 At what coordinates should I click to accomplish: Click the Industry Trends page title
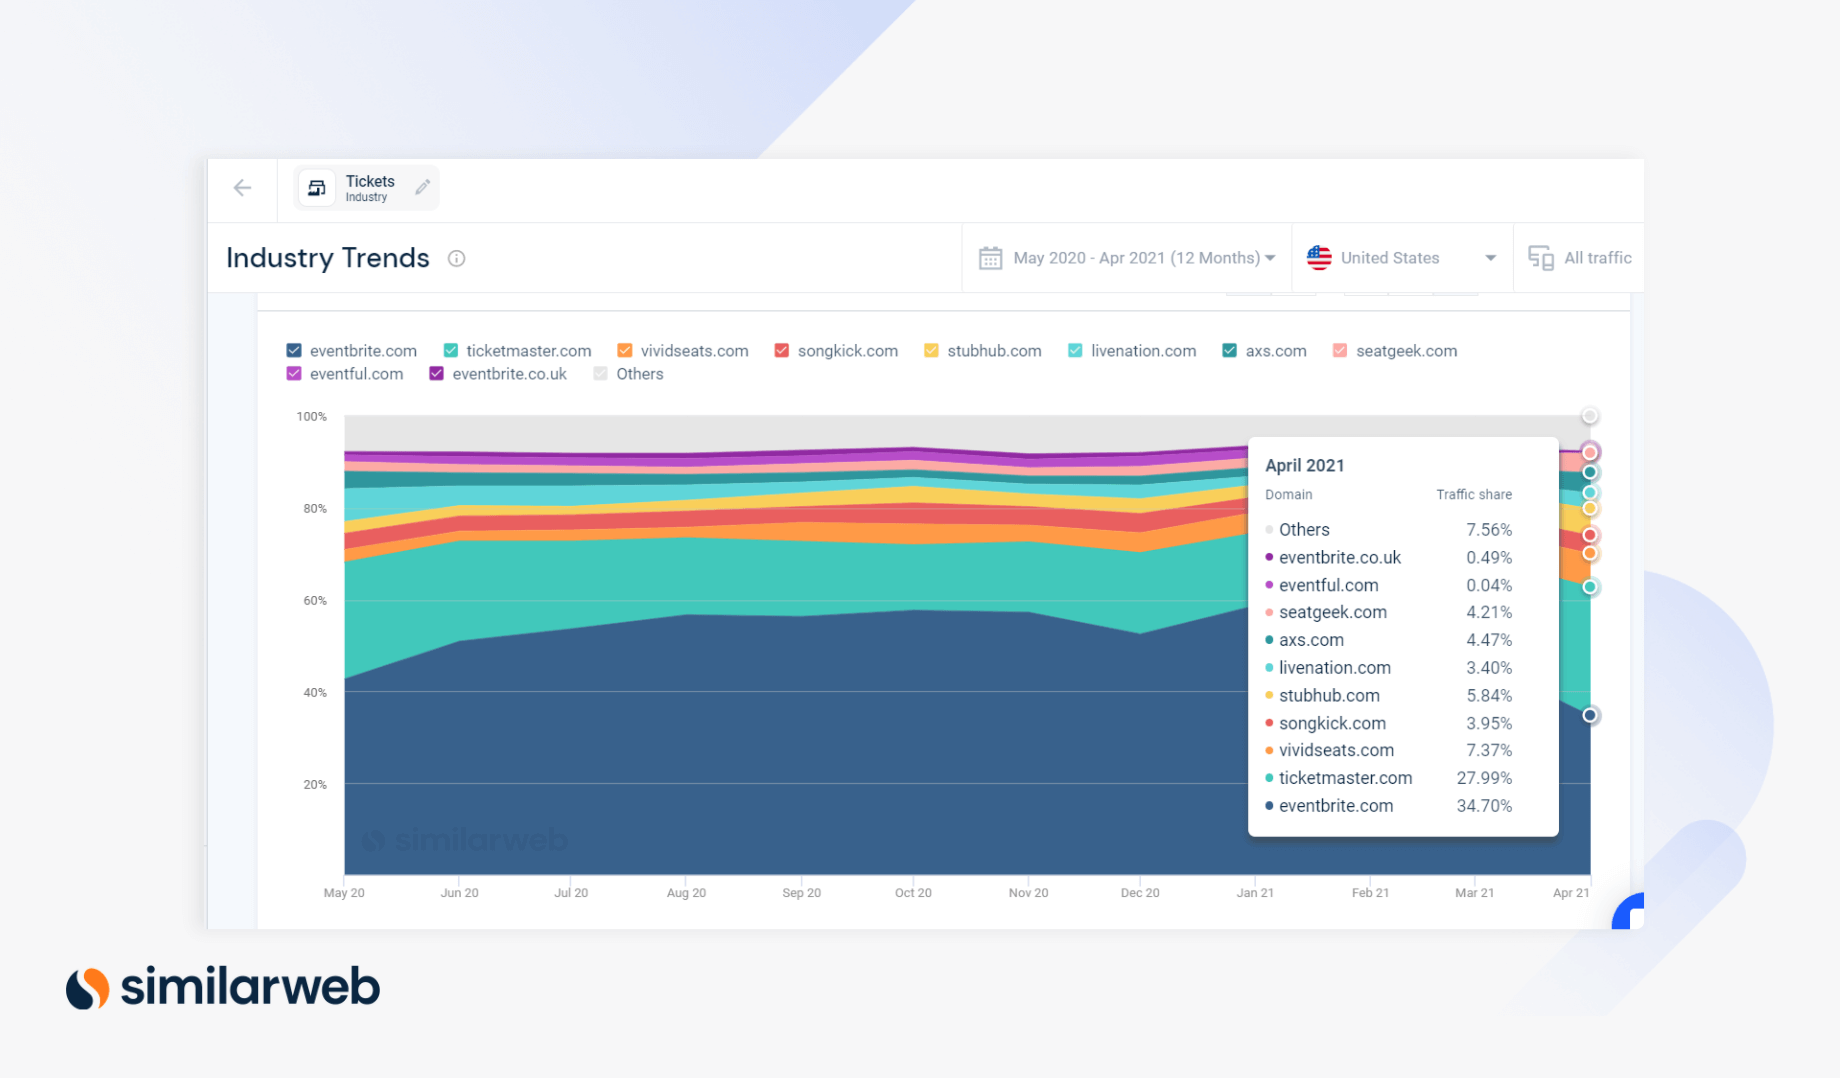(328, 258)
